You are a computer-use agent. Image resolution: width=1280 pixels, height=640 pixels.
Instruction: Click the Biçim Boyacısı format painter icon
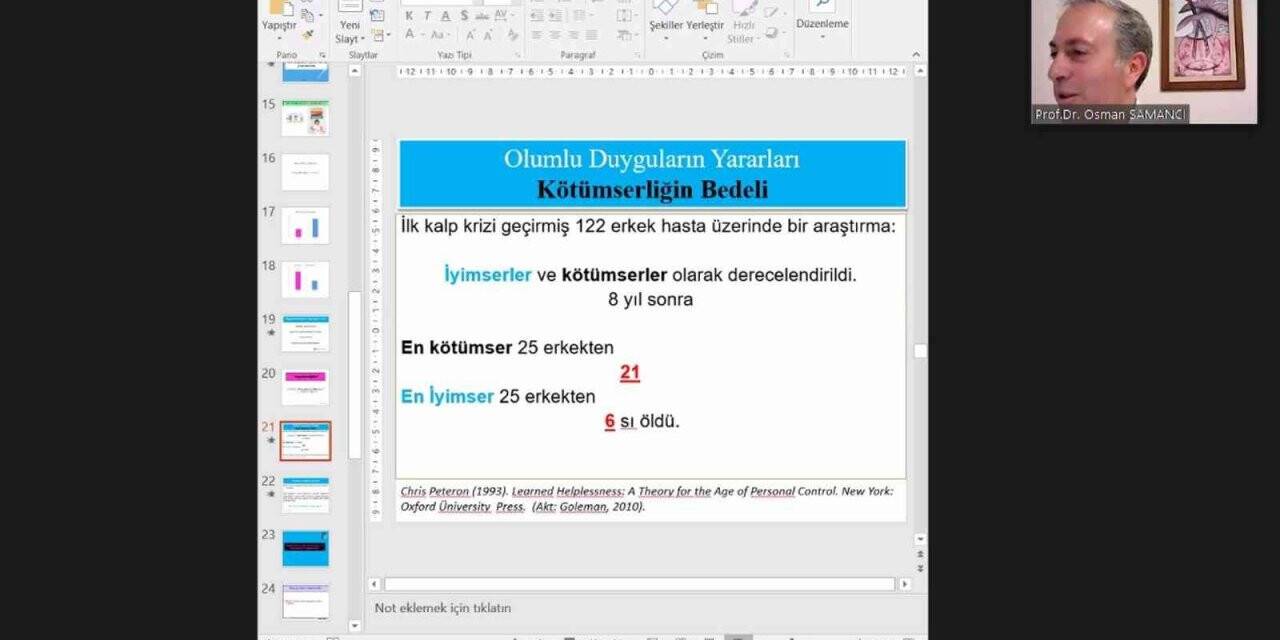tap(308, 35)
